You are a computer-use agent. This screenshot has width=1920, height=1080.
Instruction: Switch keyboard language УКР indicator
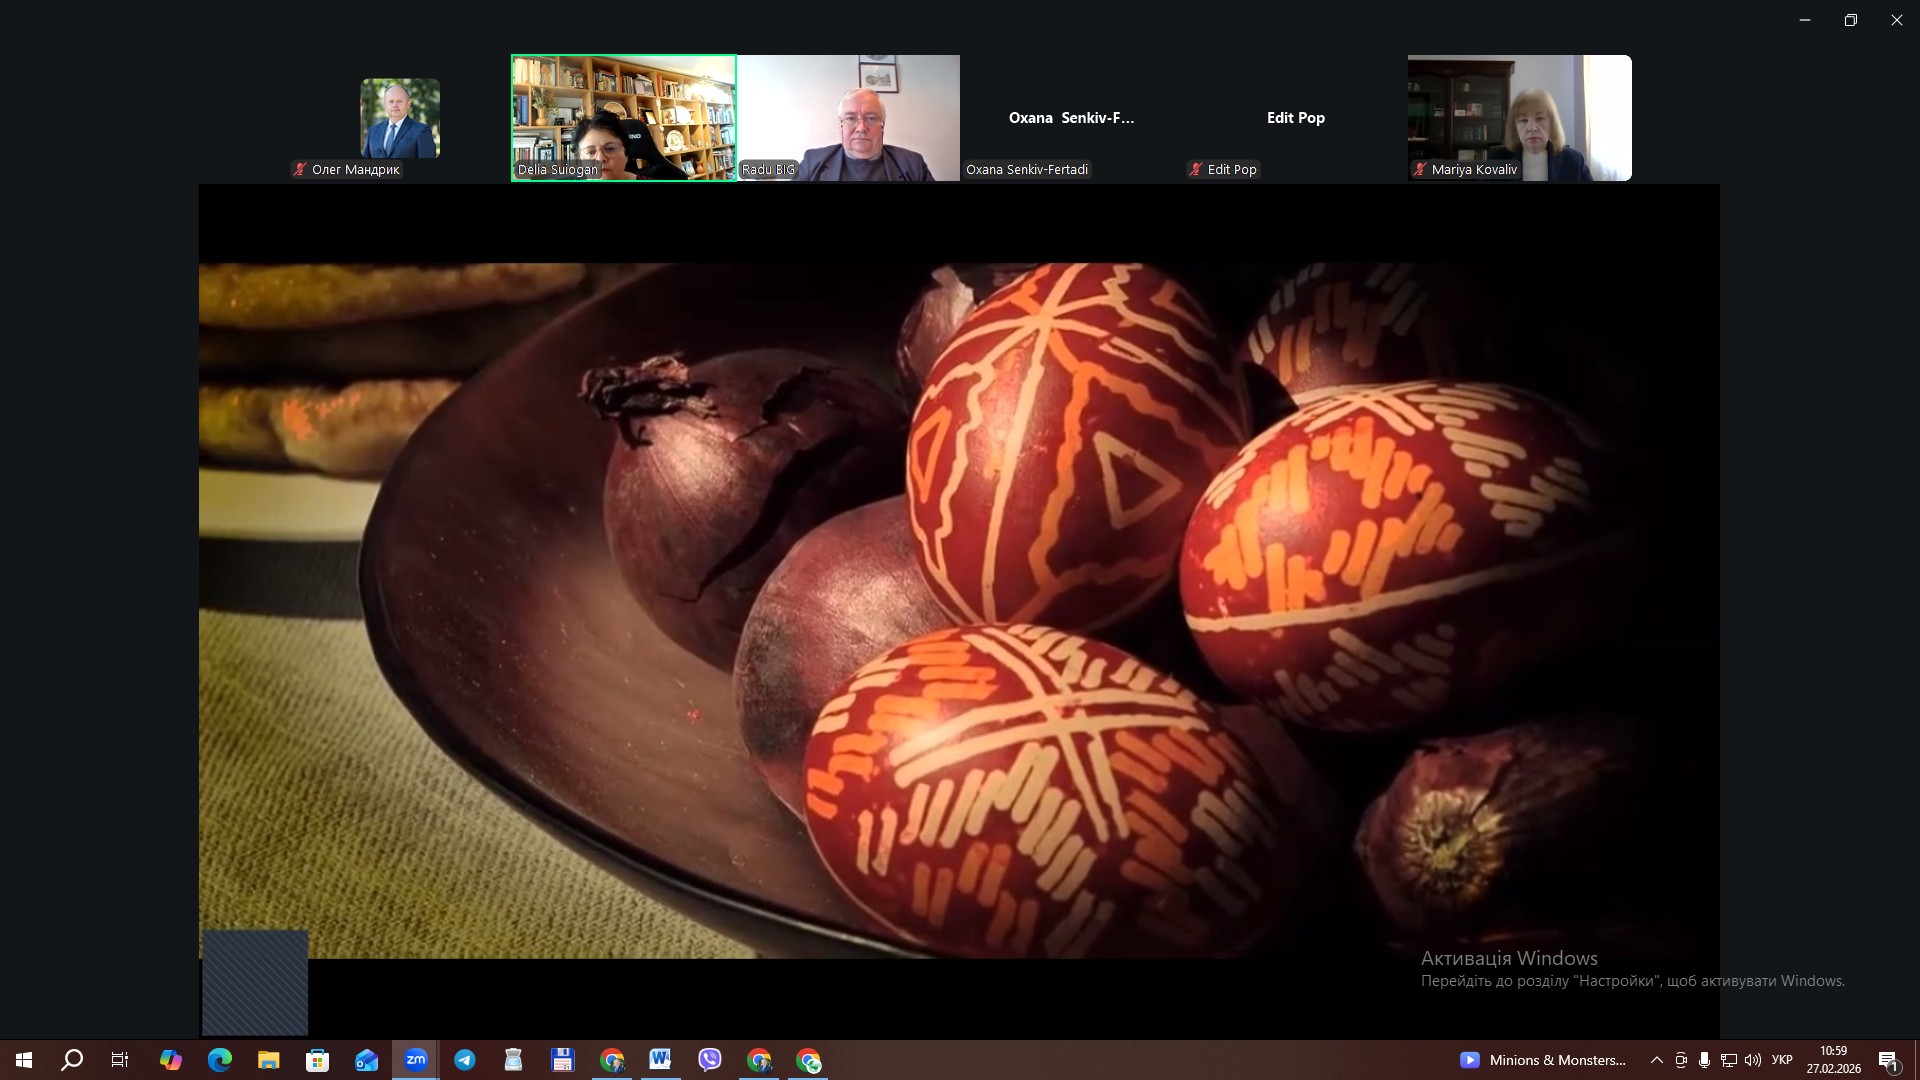(1782, 1060)
